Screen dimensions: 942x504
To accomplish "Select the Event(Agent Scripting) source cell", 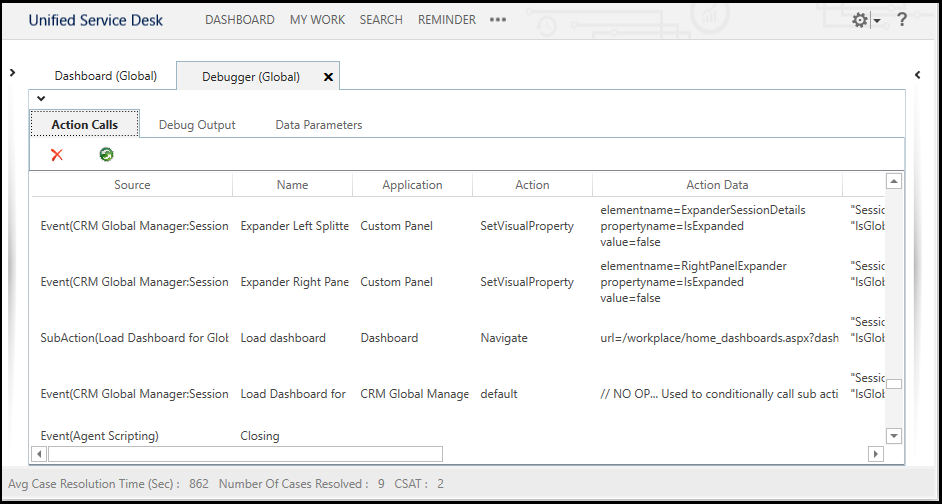I will [x=100, y=436].
